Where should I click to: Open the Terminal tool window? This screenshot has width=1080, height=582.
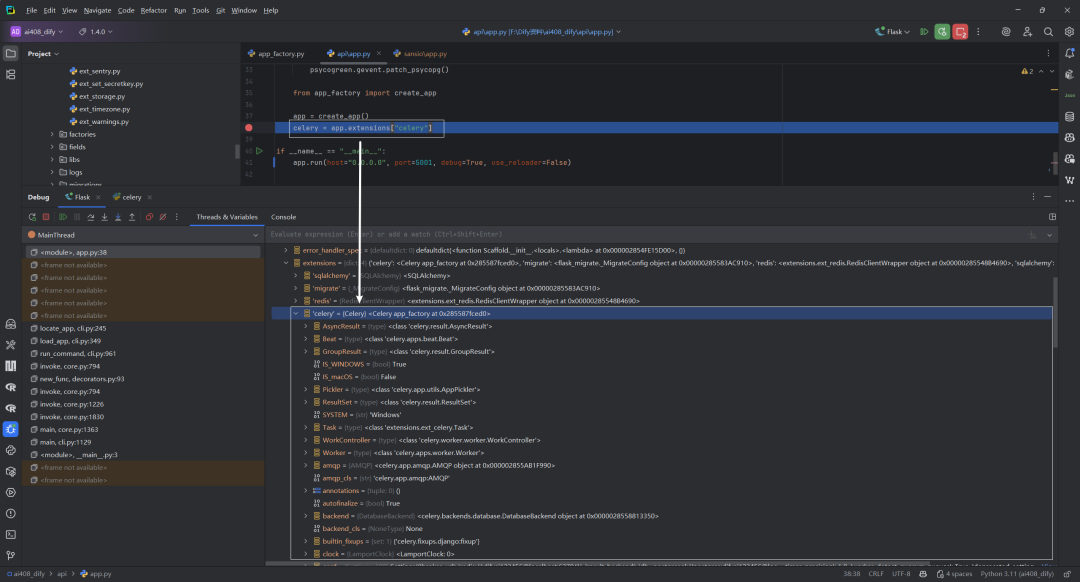point(10,534)
